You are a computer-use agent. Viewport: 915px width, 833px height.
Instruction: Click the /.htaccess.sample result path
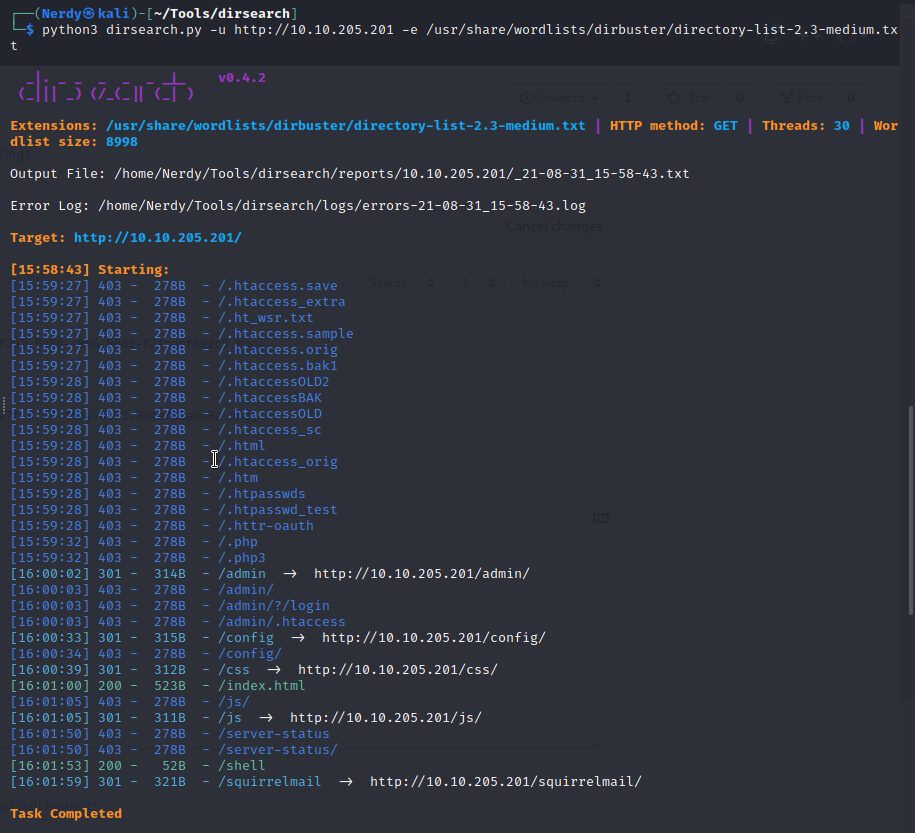[x=286, y=333]
